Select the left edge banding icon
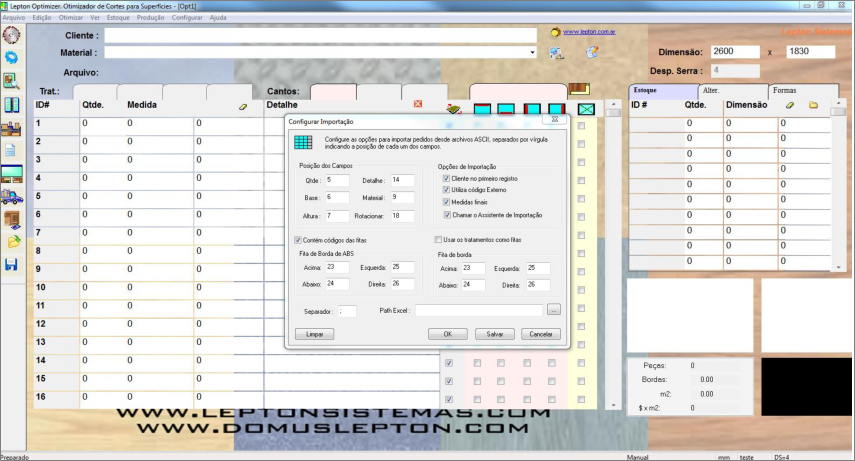 (x=532, y=109)
